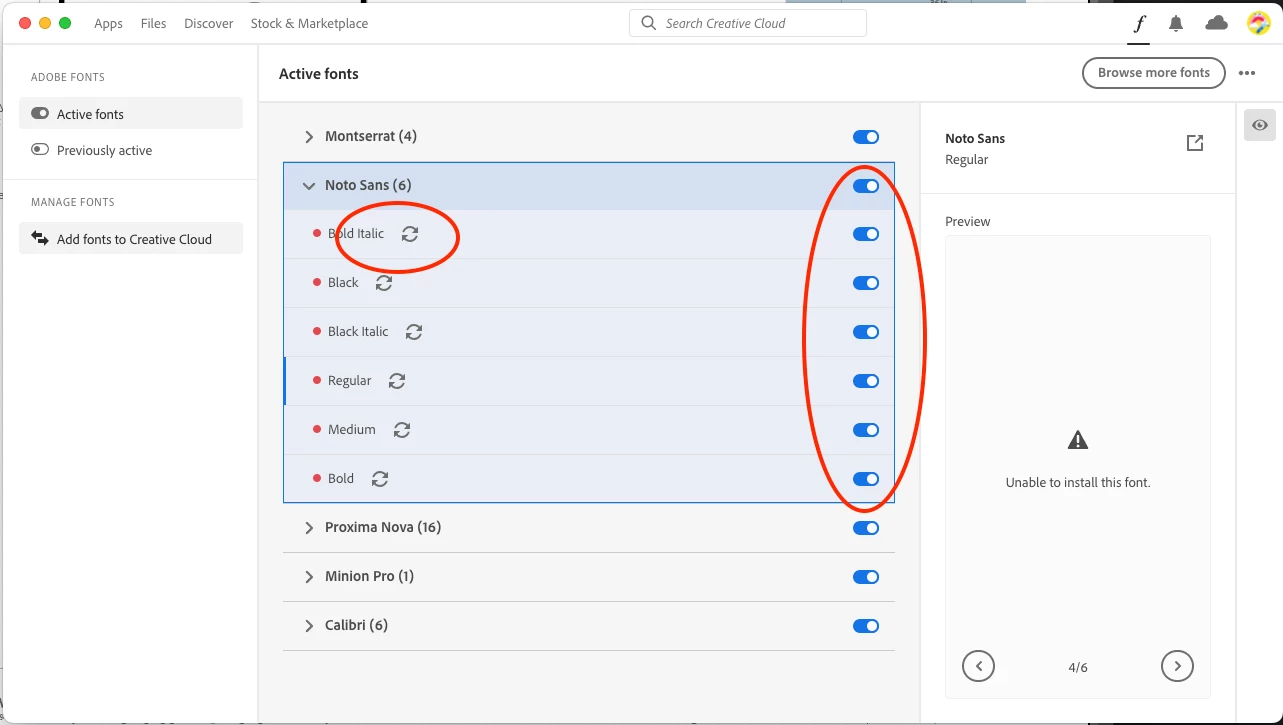This screenshot has width=1283, height=725.
Task: Focus the Search Creative Cloud field
Action: pyautogui.click(x=748, y=23)
